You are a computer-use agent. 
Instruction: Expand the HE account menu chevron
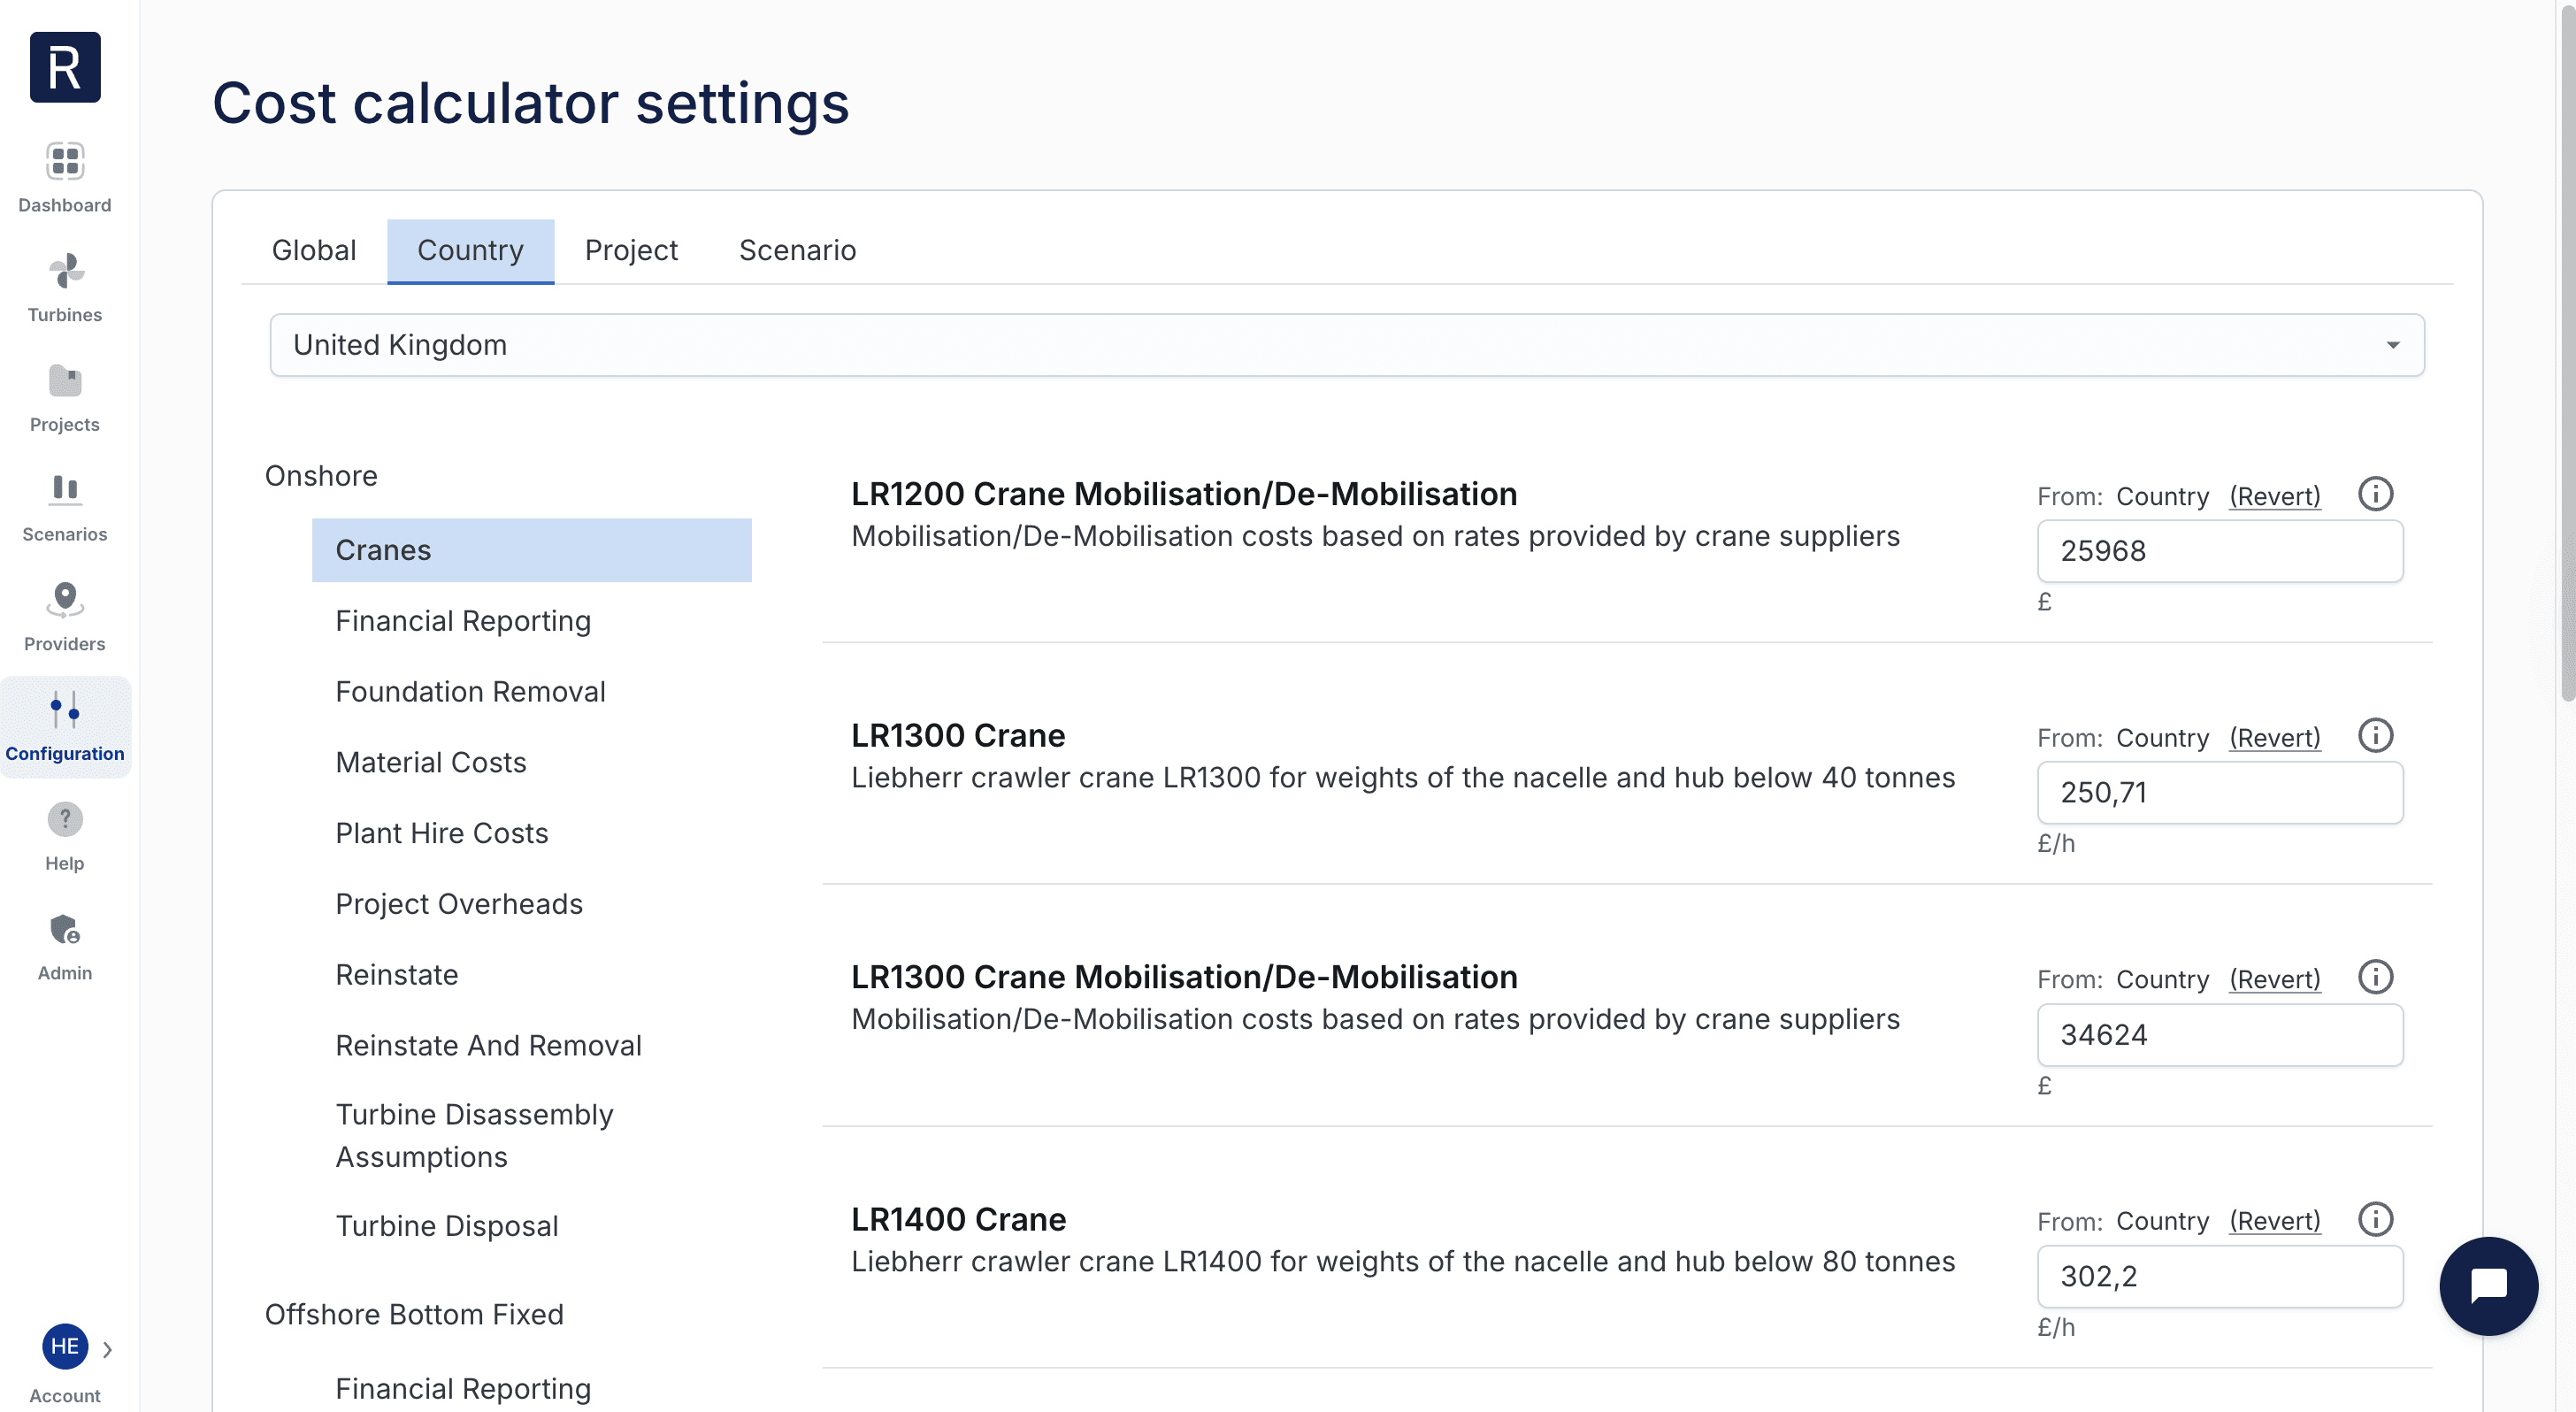point(107,1349)
